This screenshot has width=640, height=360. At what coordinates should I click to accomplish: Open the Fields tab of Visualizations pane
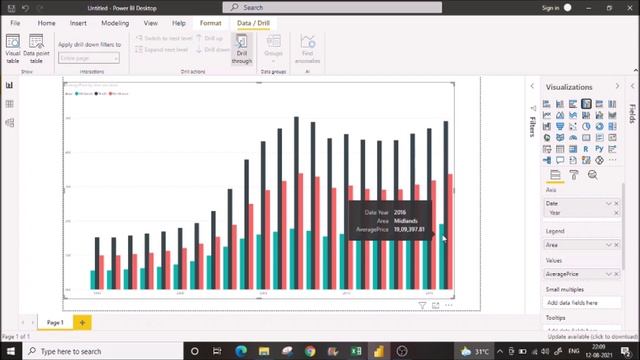coord(555,175)
